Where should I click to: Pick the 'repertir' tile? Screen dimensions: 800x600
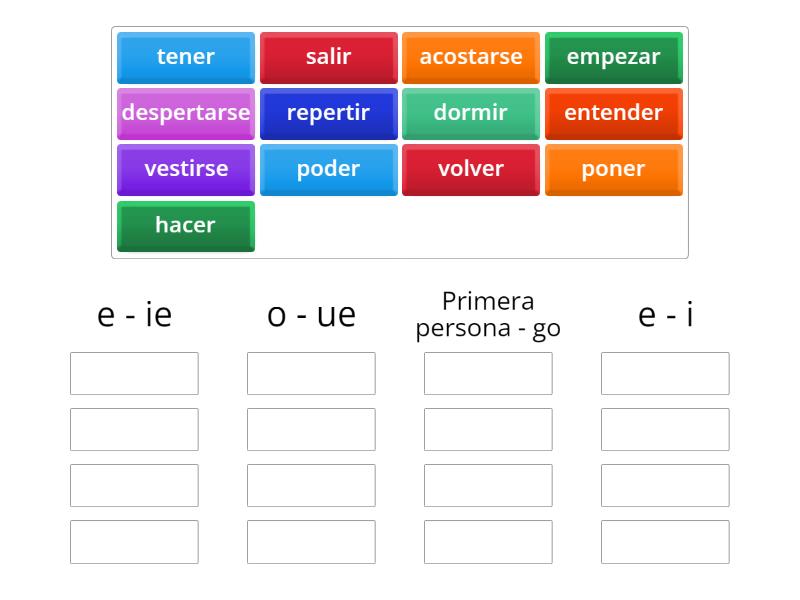click(x=328, y=113)
